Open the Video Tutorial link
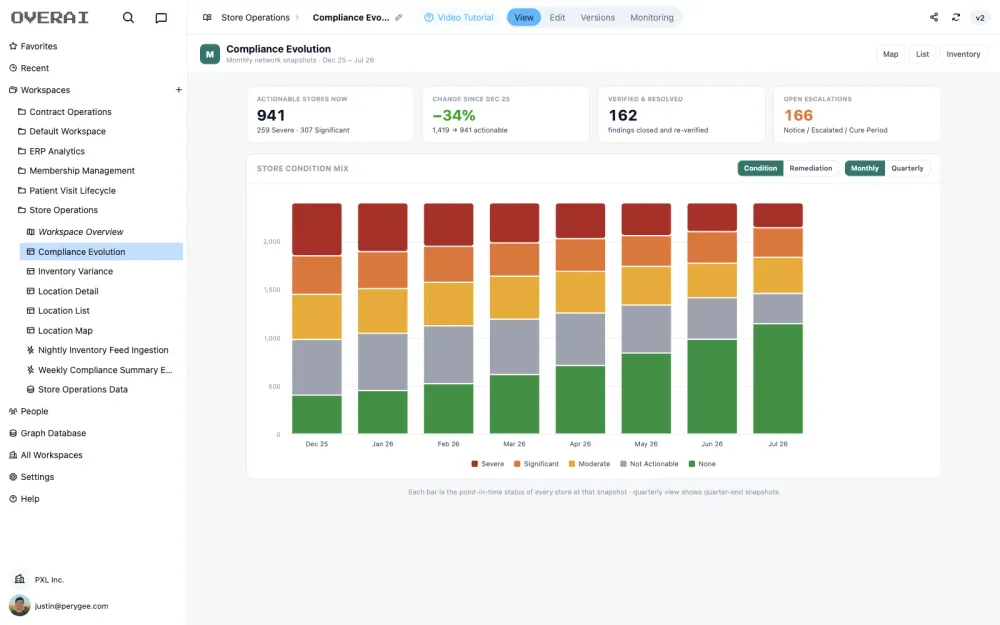This screenshot has height=625, width=1000. (459, 18)
